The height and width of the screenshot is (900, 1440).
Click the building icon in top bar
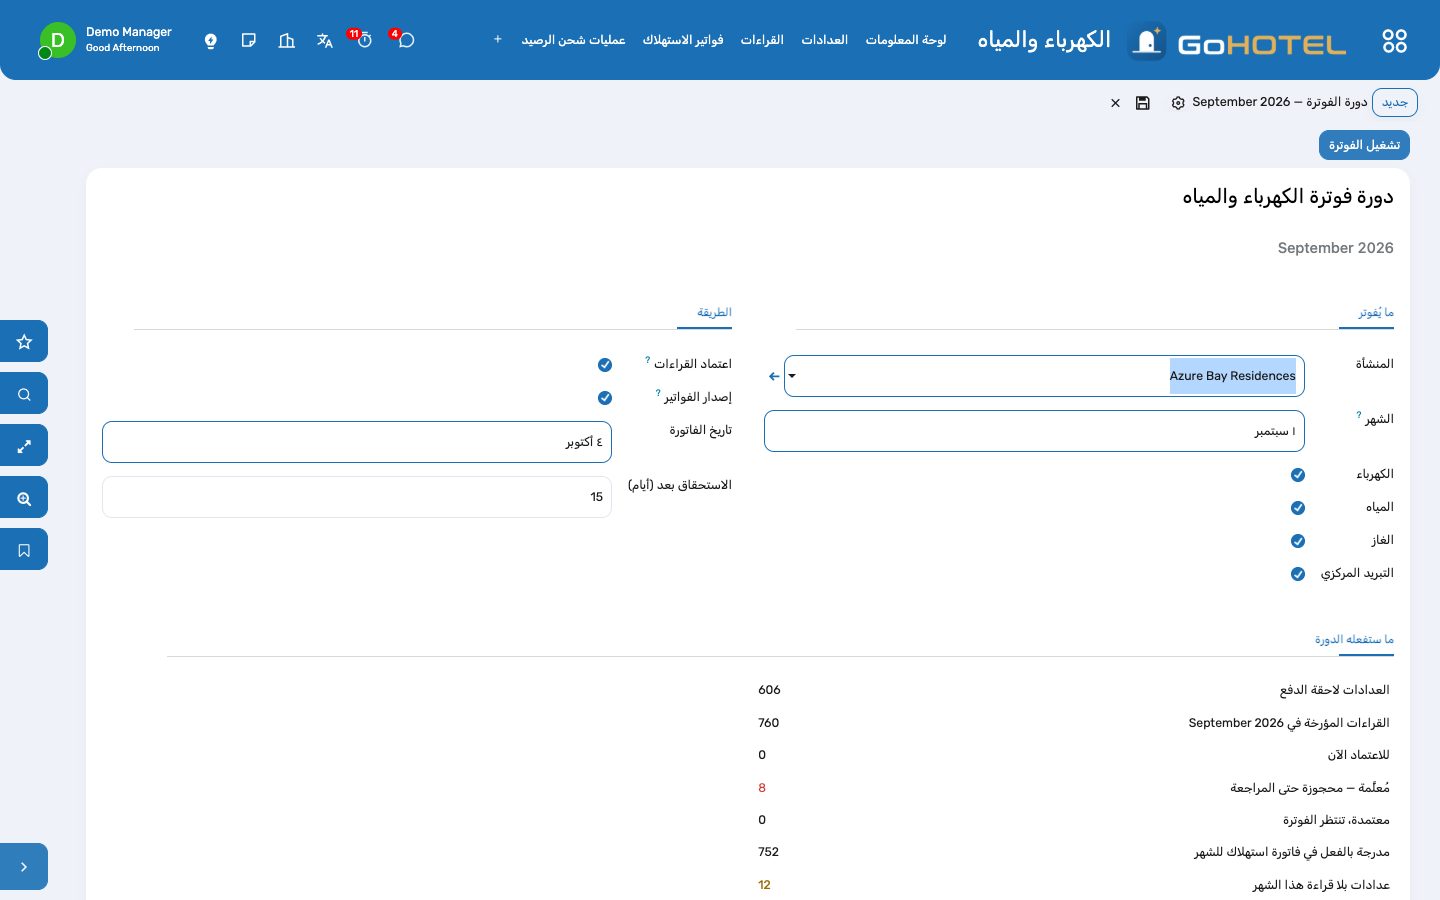pos(287,41)
